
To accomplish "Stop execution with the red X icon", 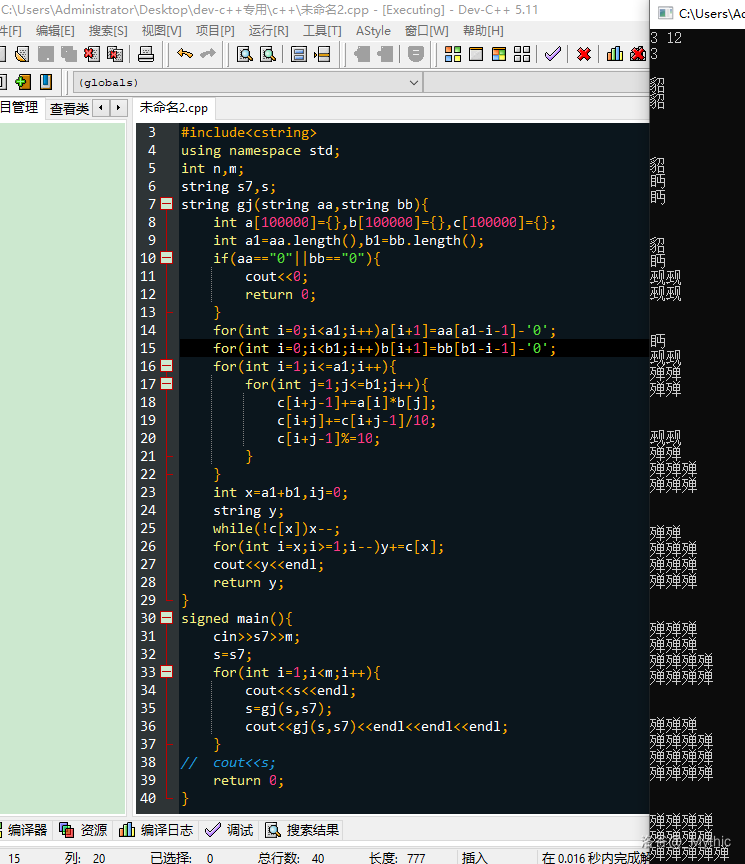I will pos(584,54).
